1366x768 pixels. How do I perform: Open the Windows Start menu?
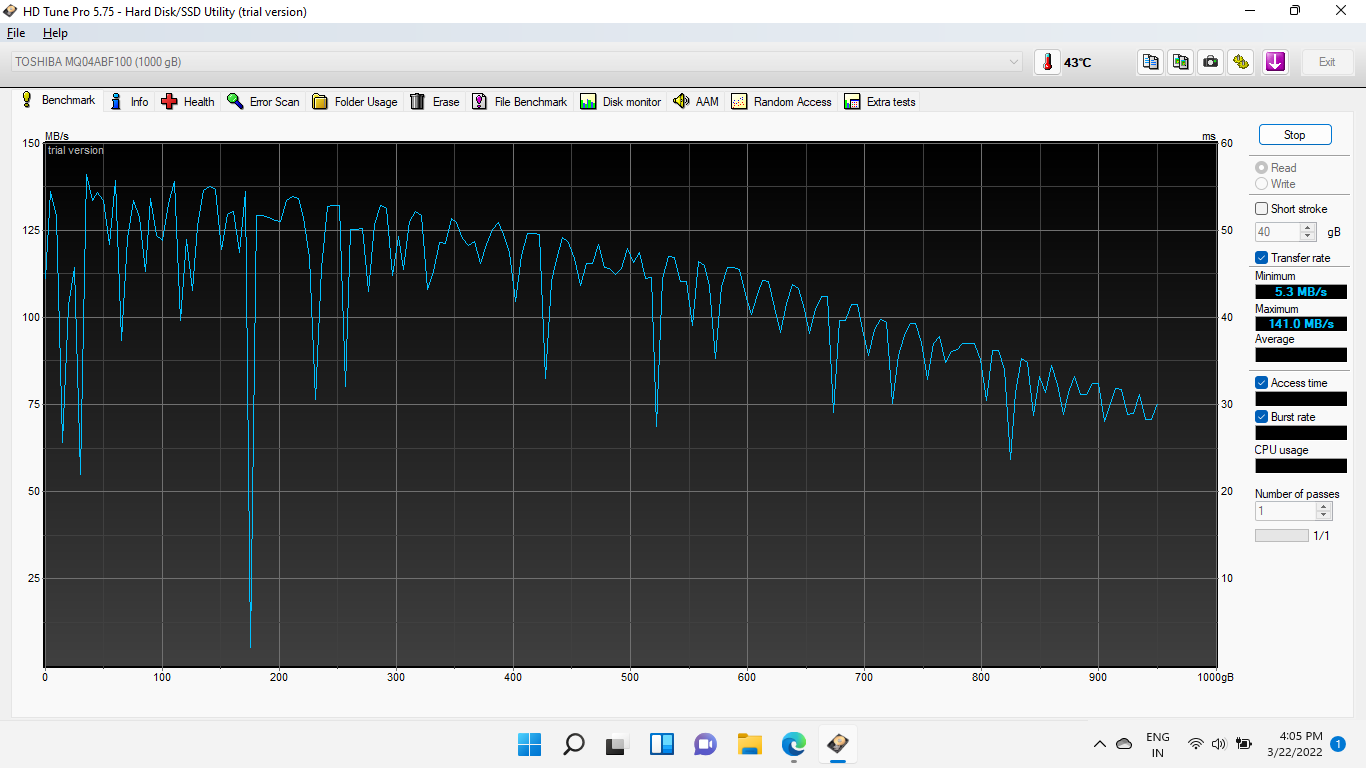(x=529, y=744)
